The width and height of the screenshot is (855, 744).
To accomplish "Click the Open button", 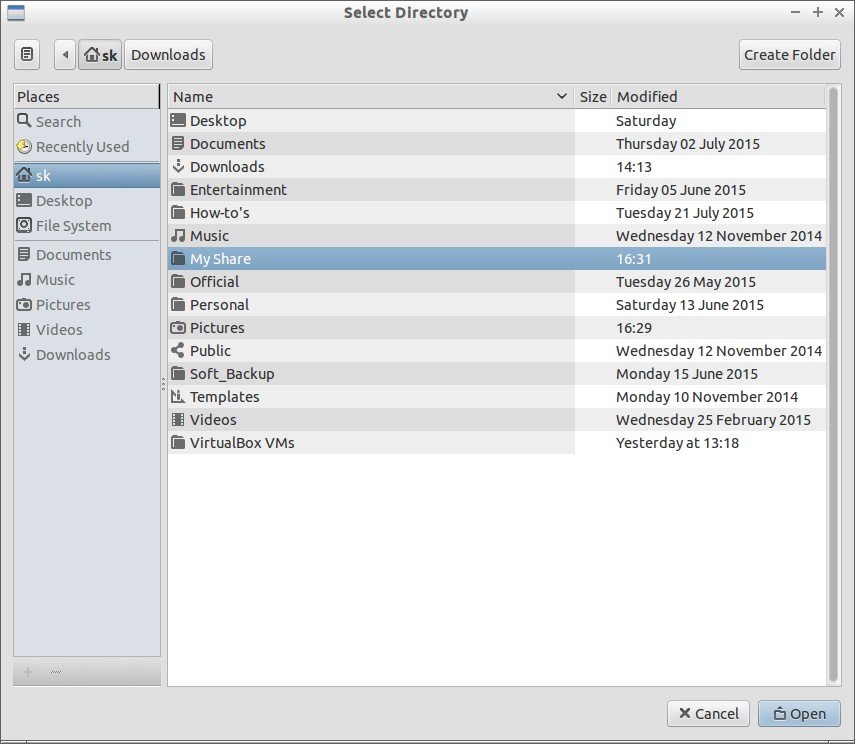I will click(799, 713).
